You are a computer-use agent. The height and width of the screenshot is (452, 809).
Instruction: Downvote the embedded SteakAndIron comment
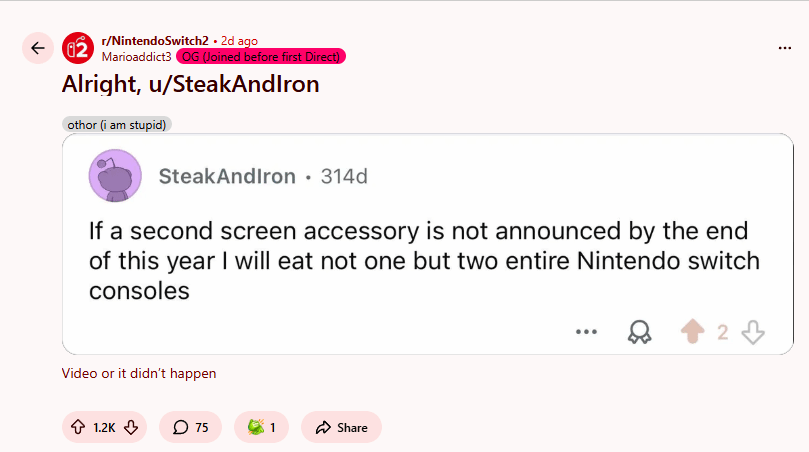tap(753, 332)
